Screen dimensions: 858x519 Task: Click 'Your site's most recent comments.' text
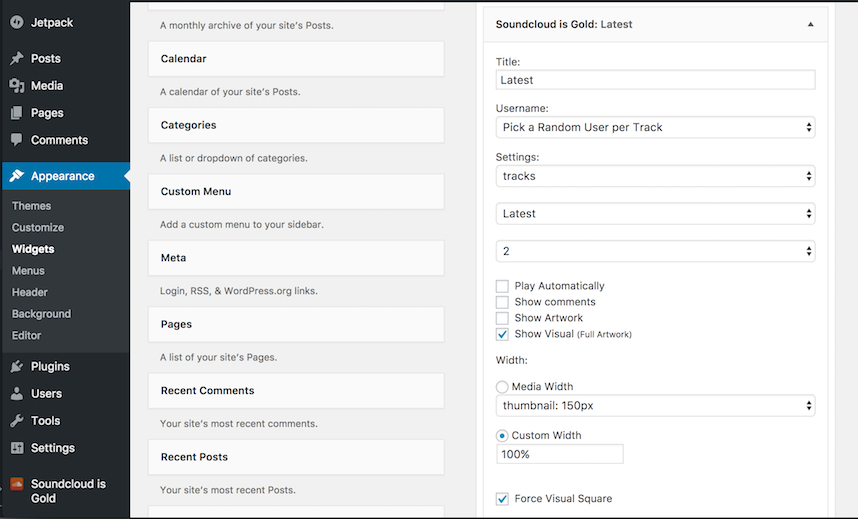(239, 423)
